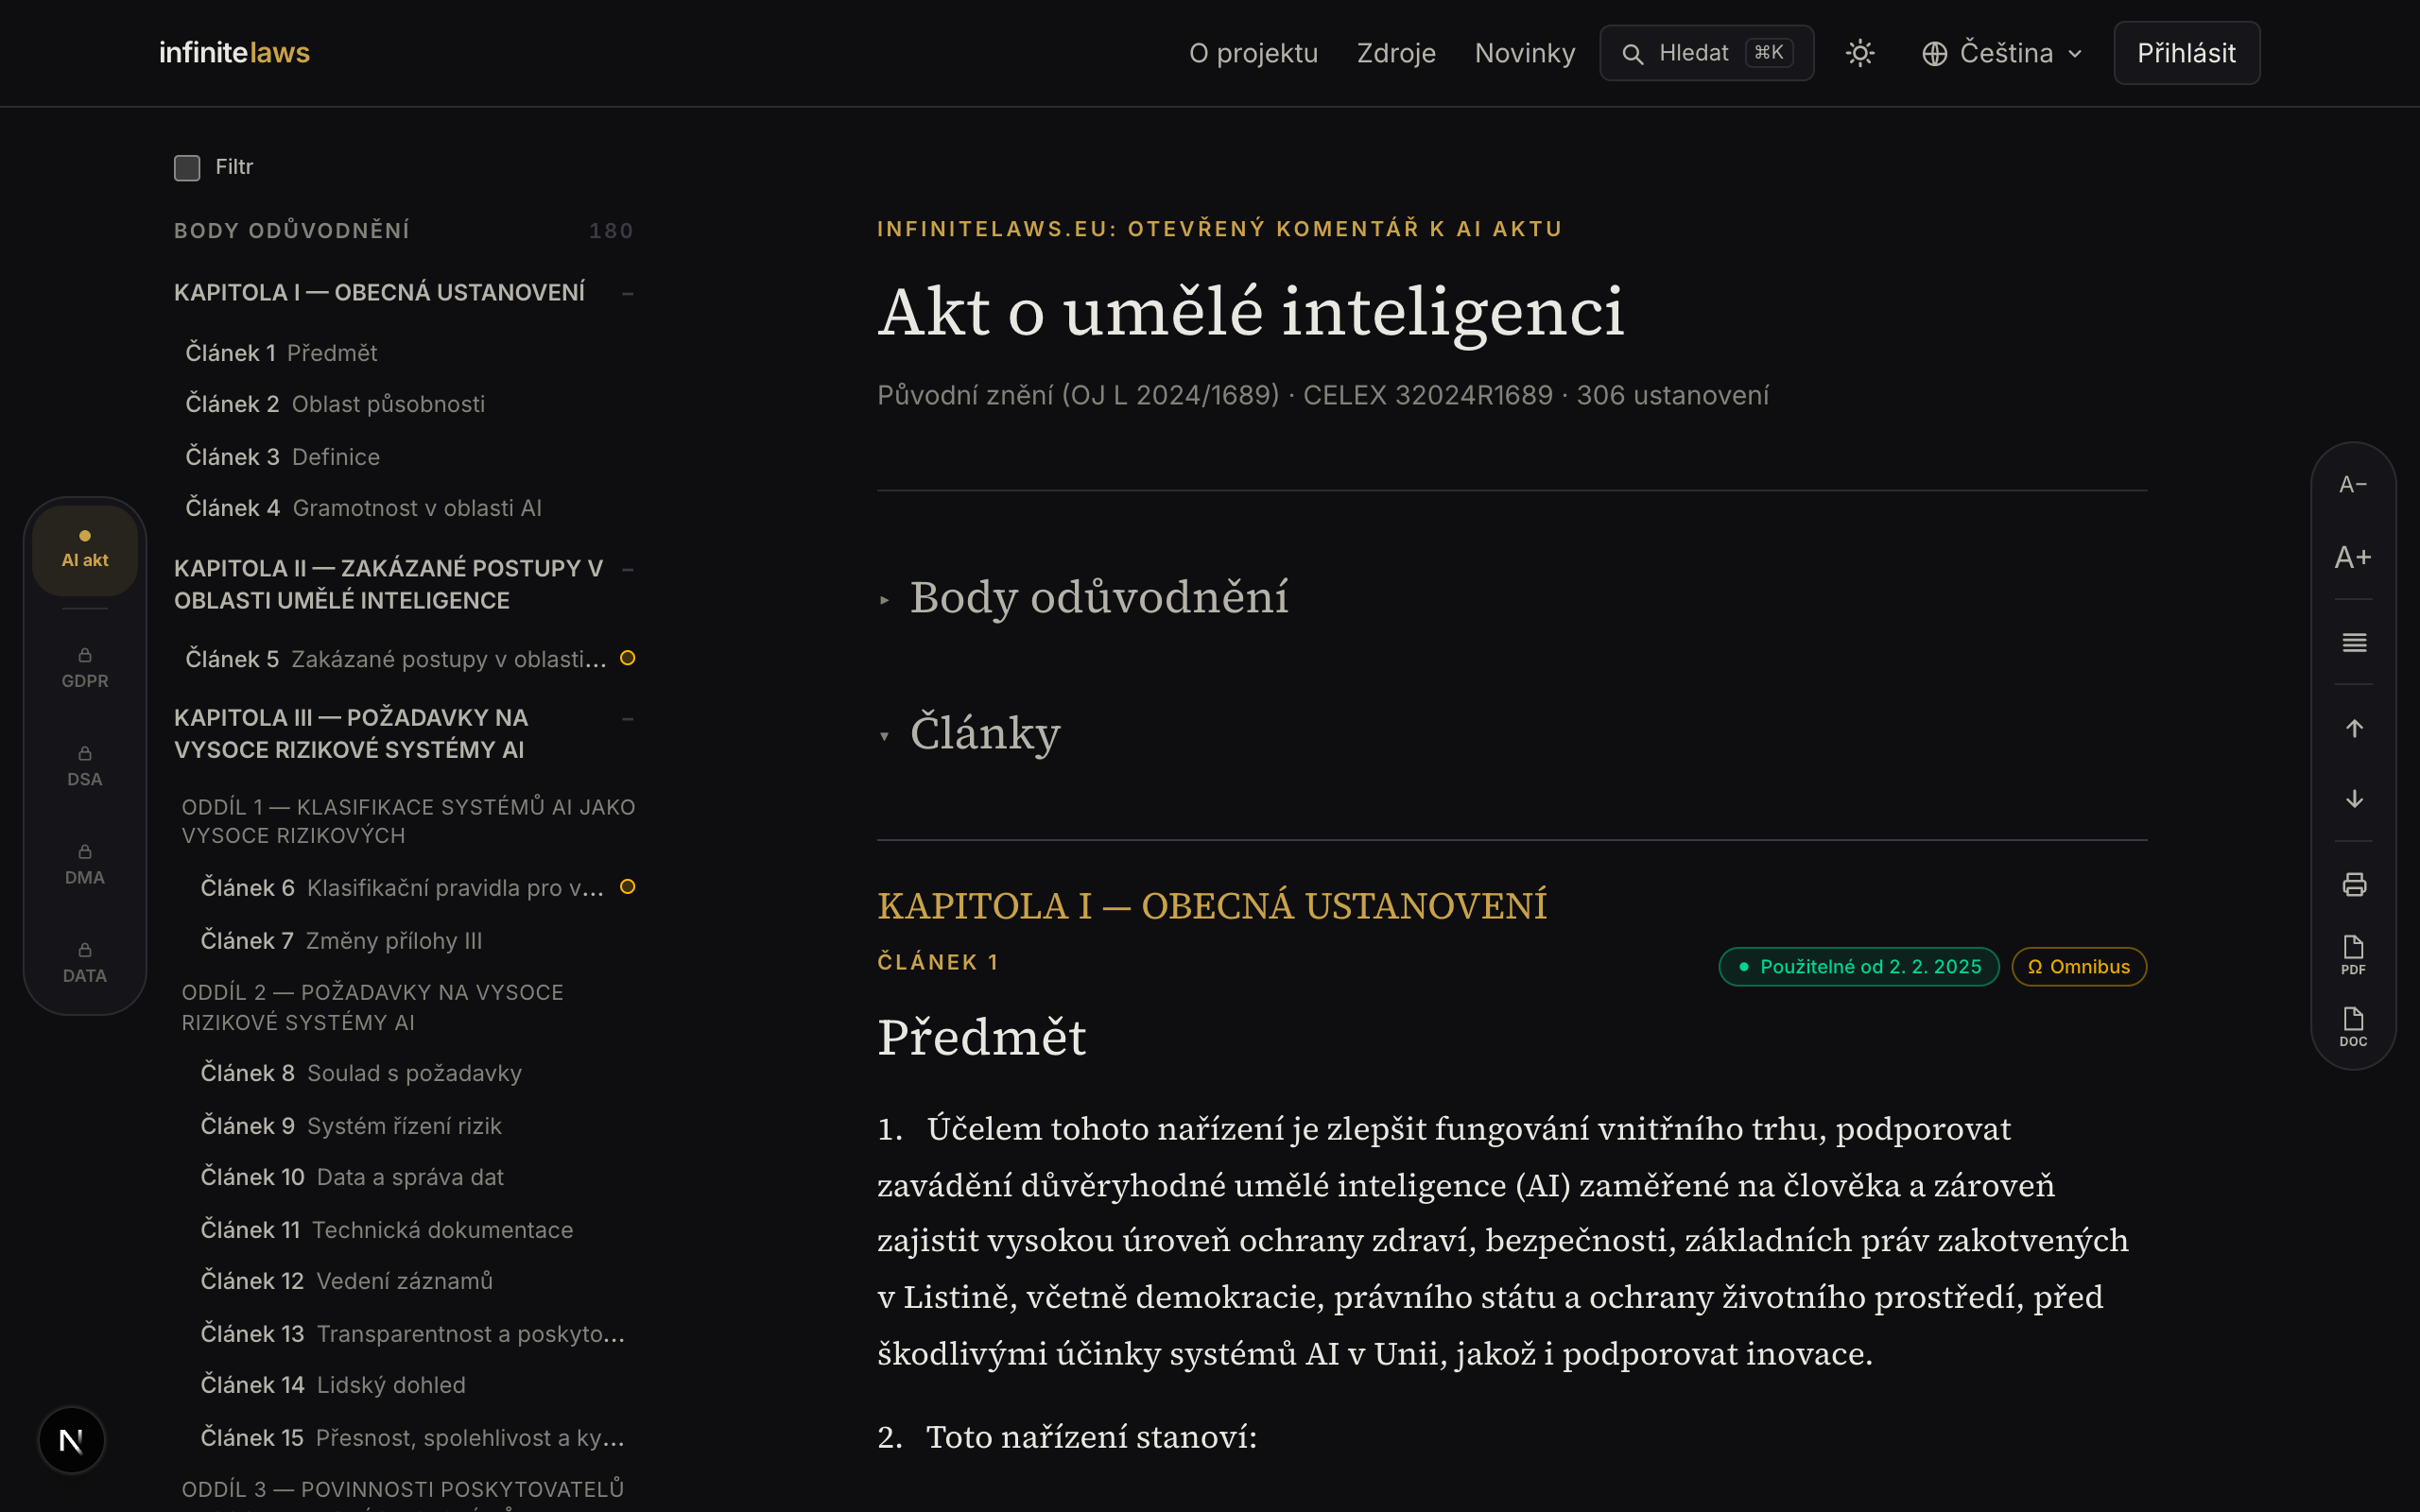The width and height of the screenshot is (2420, 1512).
Task: Click Oddíl 2 — Požadavky na vysoce rizikové heading
Action: click(x=372, y=1007)
